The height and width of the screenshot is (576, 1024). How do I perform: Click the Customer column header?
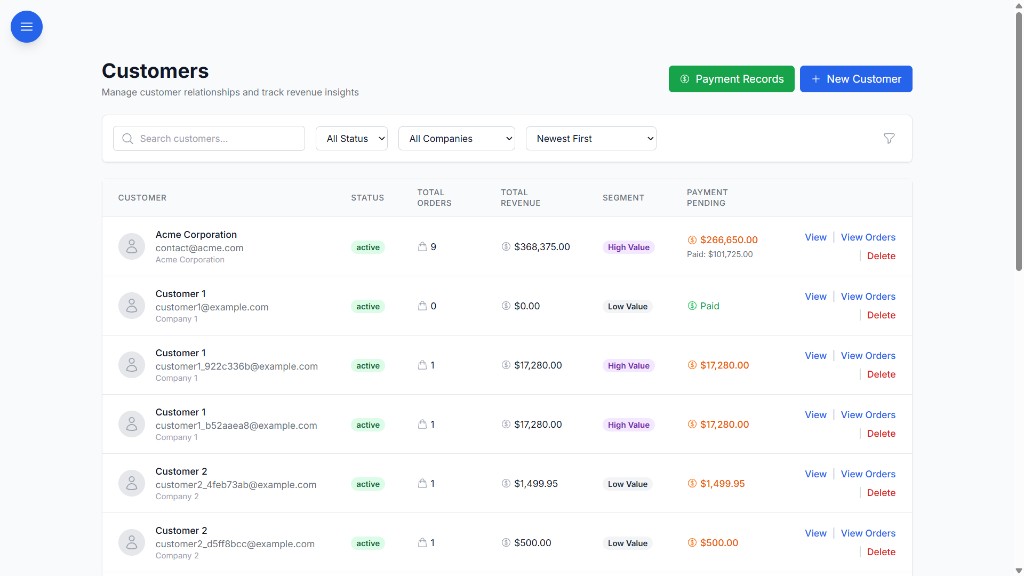pos(142,198)
